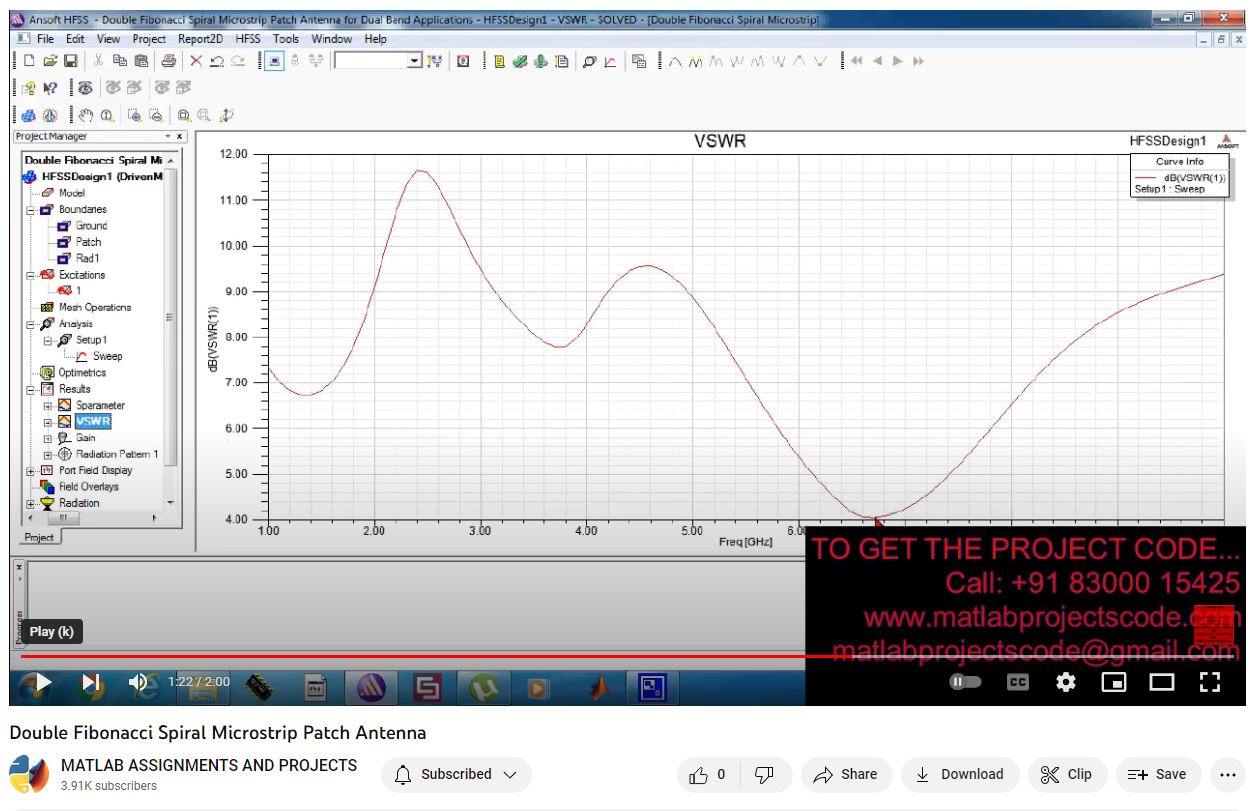Mute the video volume

[x=139, y=682]
